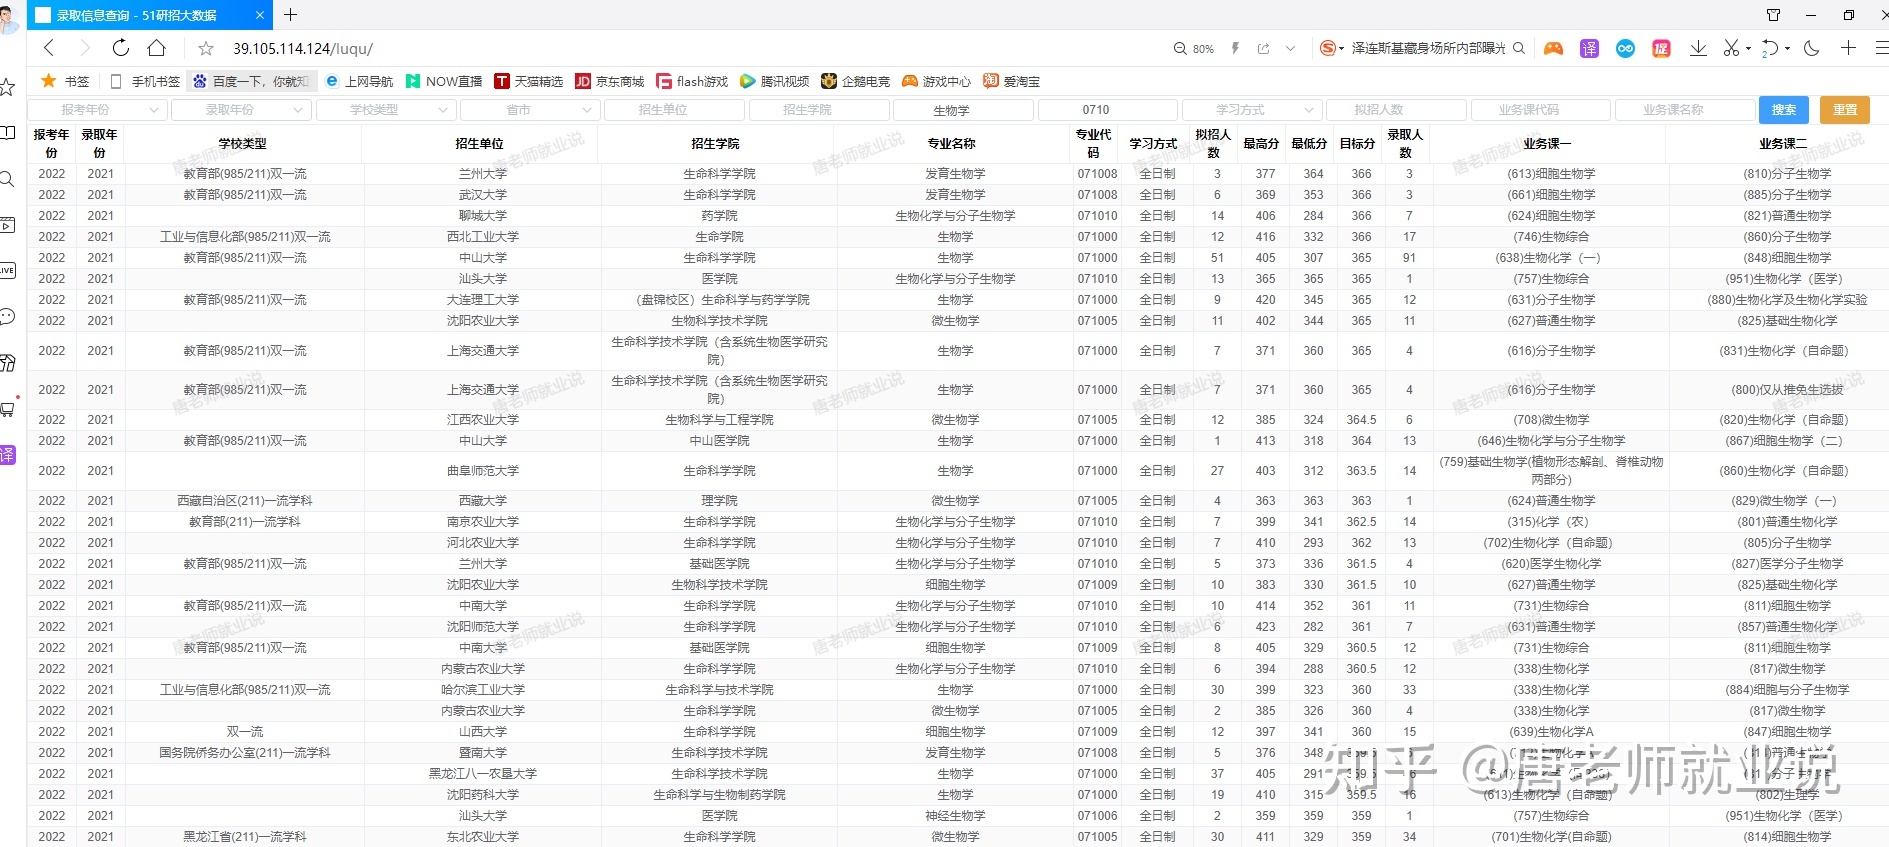The width and height of the screenshot is (1889, 847).
Task: Expand the 学习方式 dropdown filter
Action: [x=1251, y=110]
